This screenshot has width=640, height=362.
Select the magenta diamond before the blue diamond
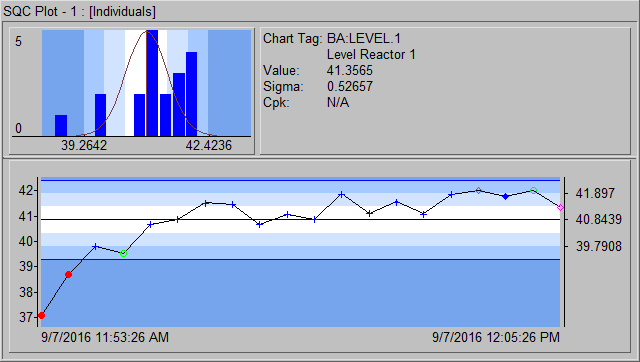(478, 191)
